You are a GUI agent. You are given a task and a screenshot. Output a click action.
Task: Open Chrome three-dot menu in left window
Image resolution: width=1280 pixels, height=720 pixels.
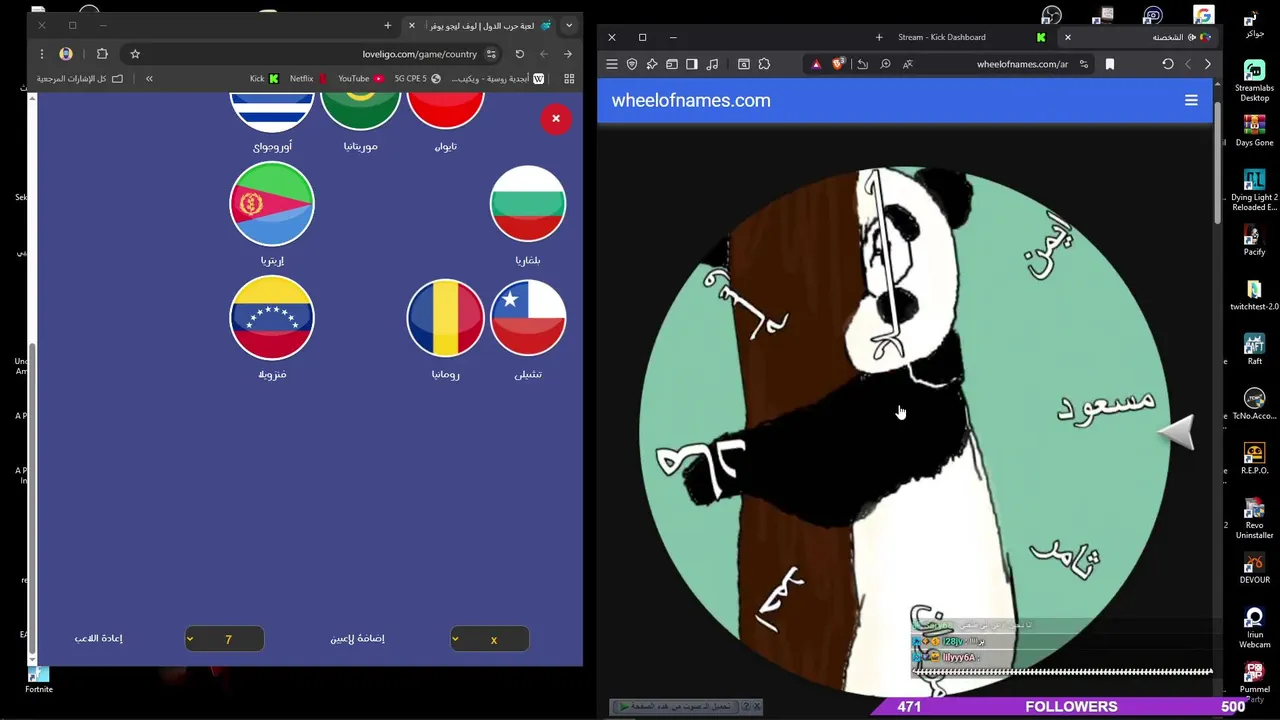[x=42, y=54]
